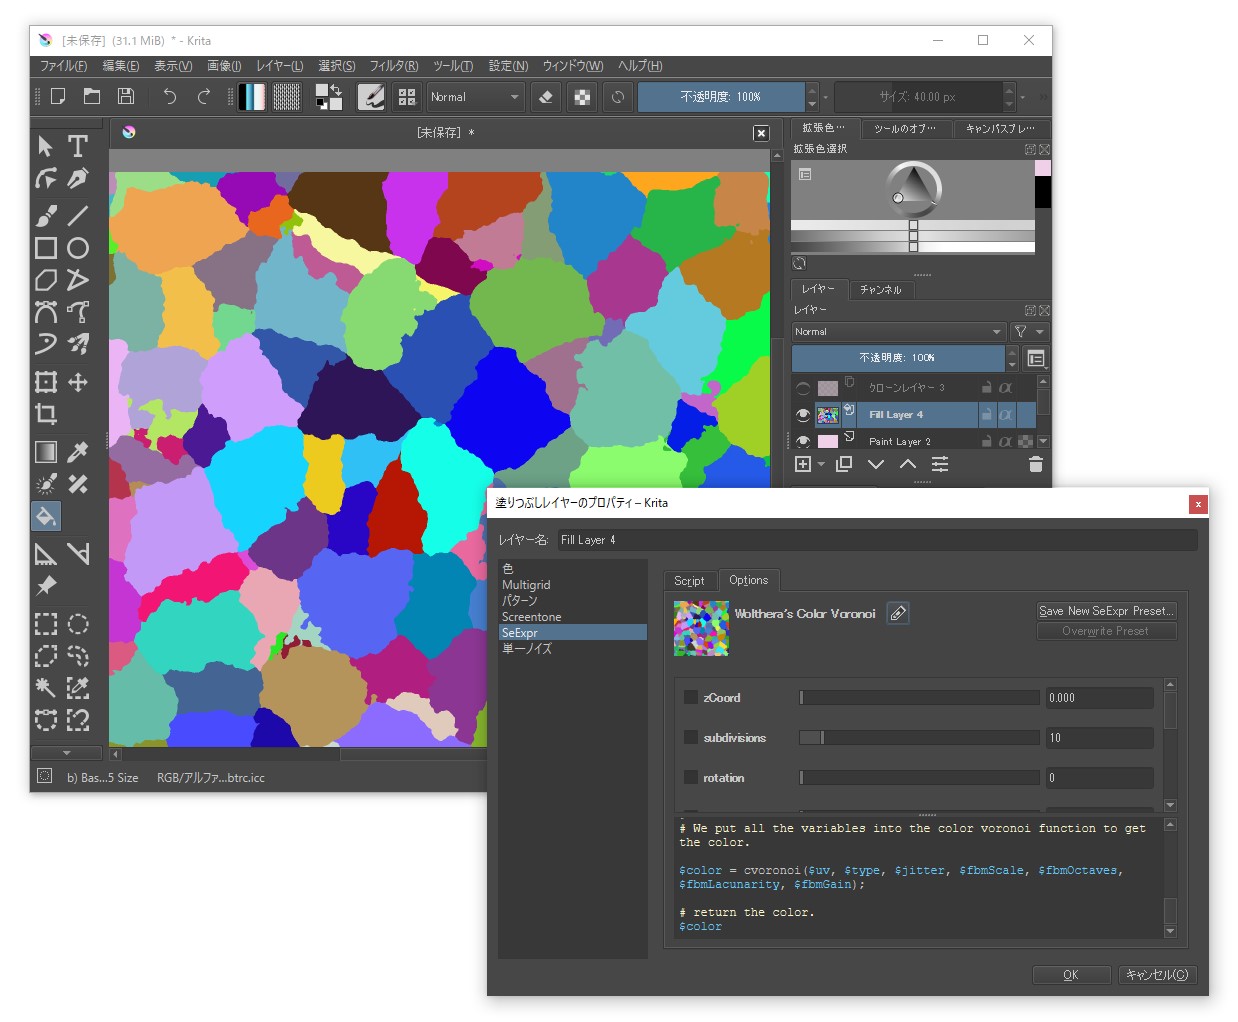Toggle preserve alpha checkerboard button in toolbar
The width and height of the screenshot is (1238, 1022).
tap(582, 97)
